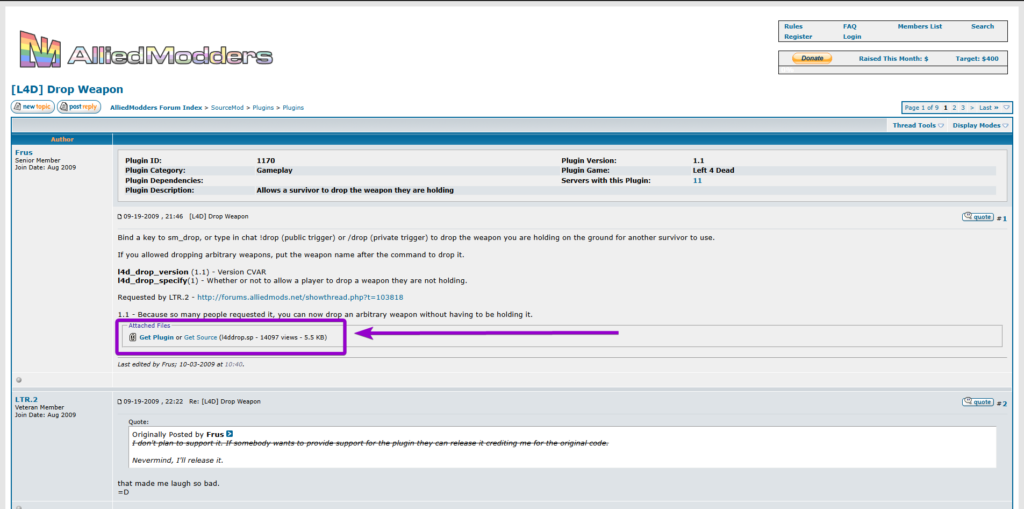
Task: Open the Search link in header
Action: click(x=982, y=27)
